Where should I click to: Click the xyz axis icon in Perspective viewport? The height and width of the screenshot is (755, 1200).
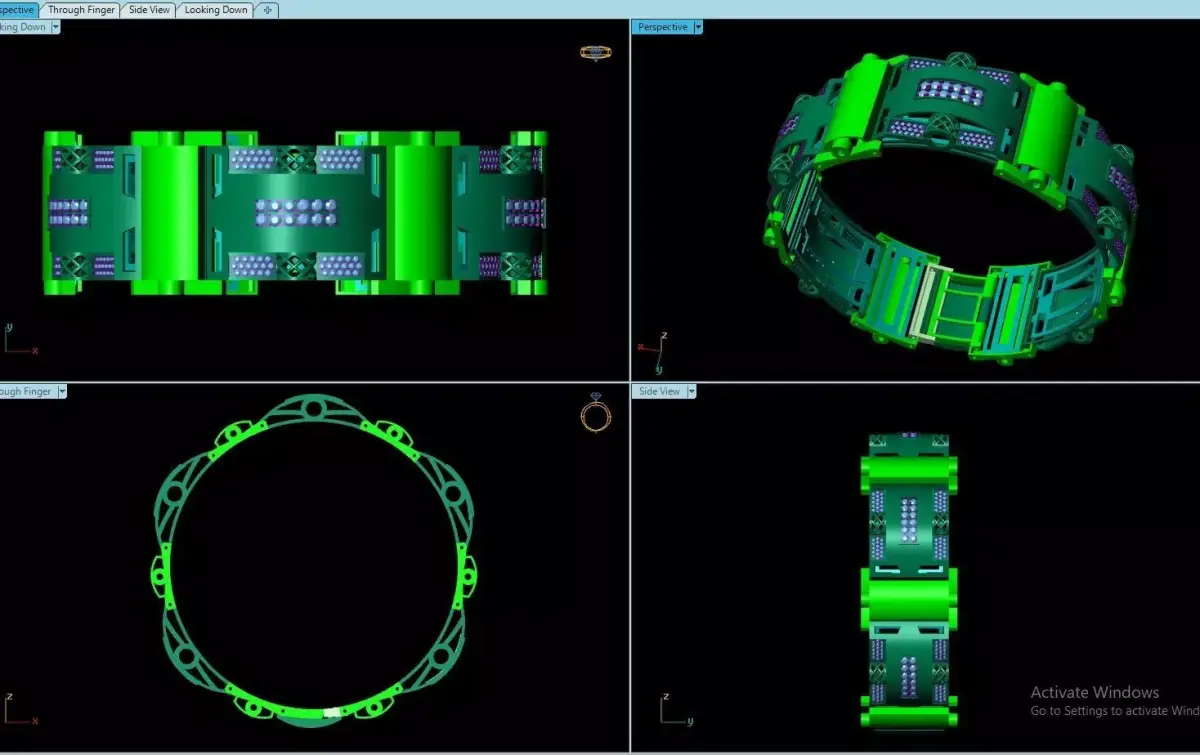coord(651,343)
